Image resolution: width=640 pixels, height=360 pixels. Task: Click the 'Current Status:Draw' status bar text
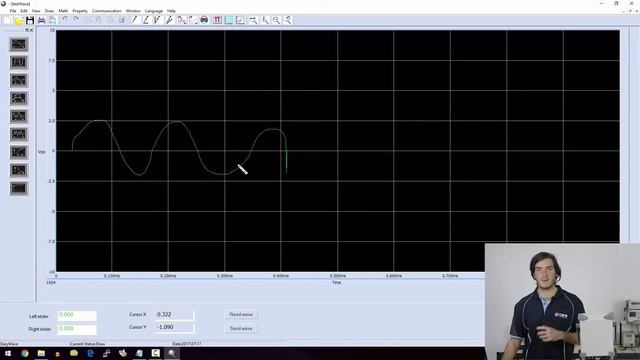tap(87, 344)
